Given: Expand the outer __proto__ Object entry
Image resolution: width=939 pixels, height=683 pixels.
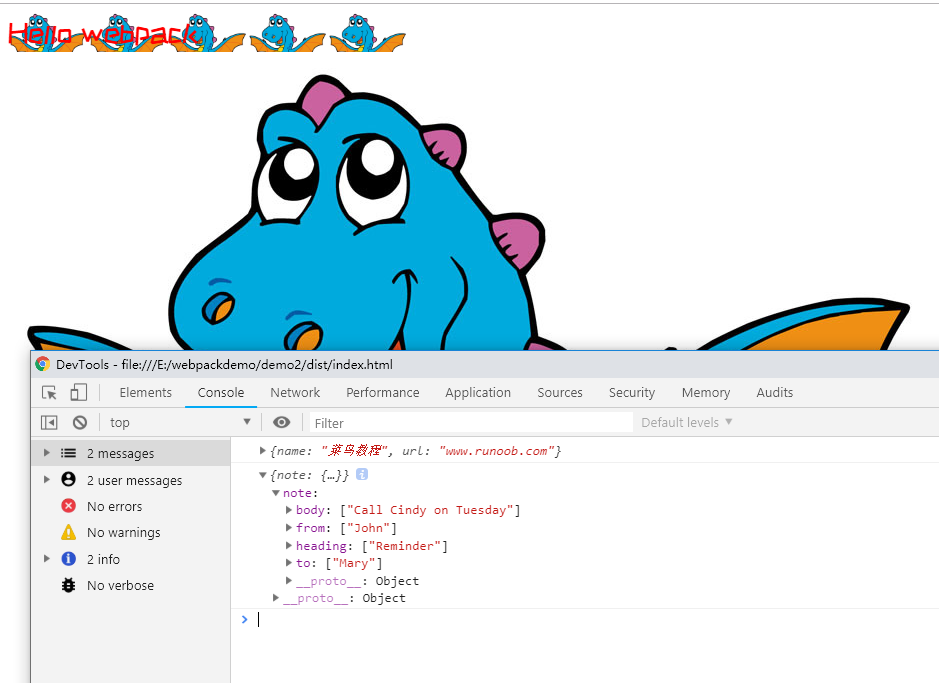Looking at the screenshot, I should pyautogui.click(x=275, y=597).
